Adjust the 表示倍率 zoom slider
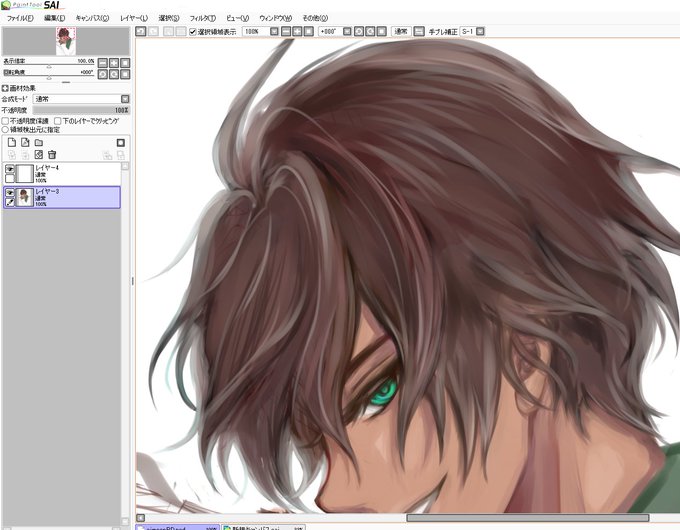Image resolution: width=680 pixels, height=530 pixels. pyautogui.click(x=49, y=66)
